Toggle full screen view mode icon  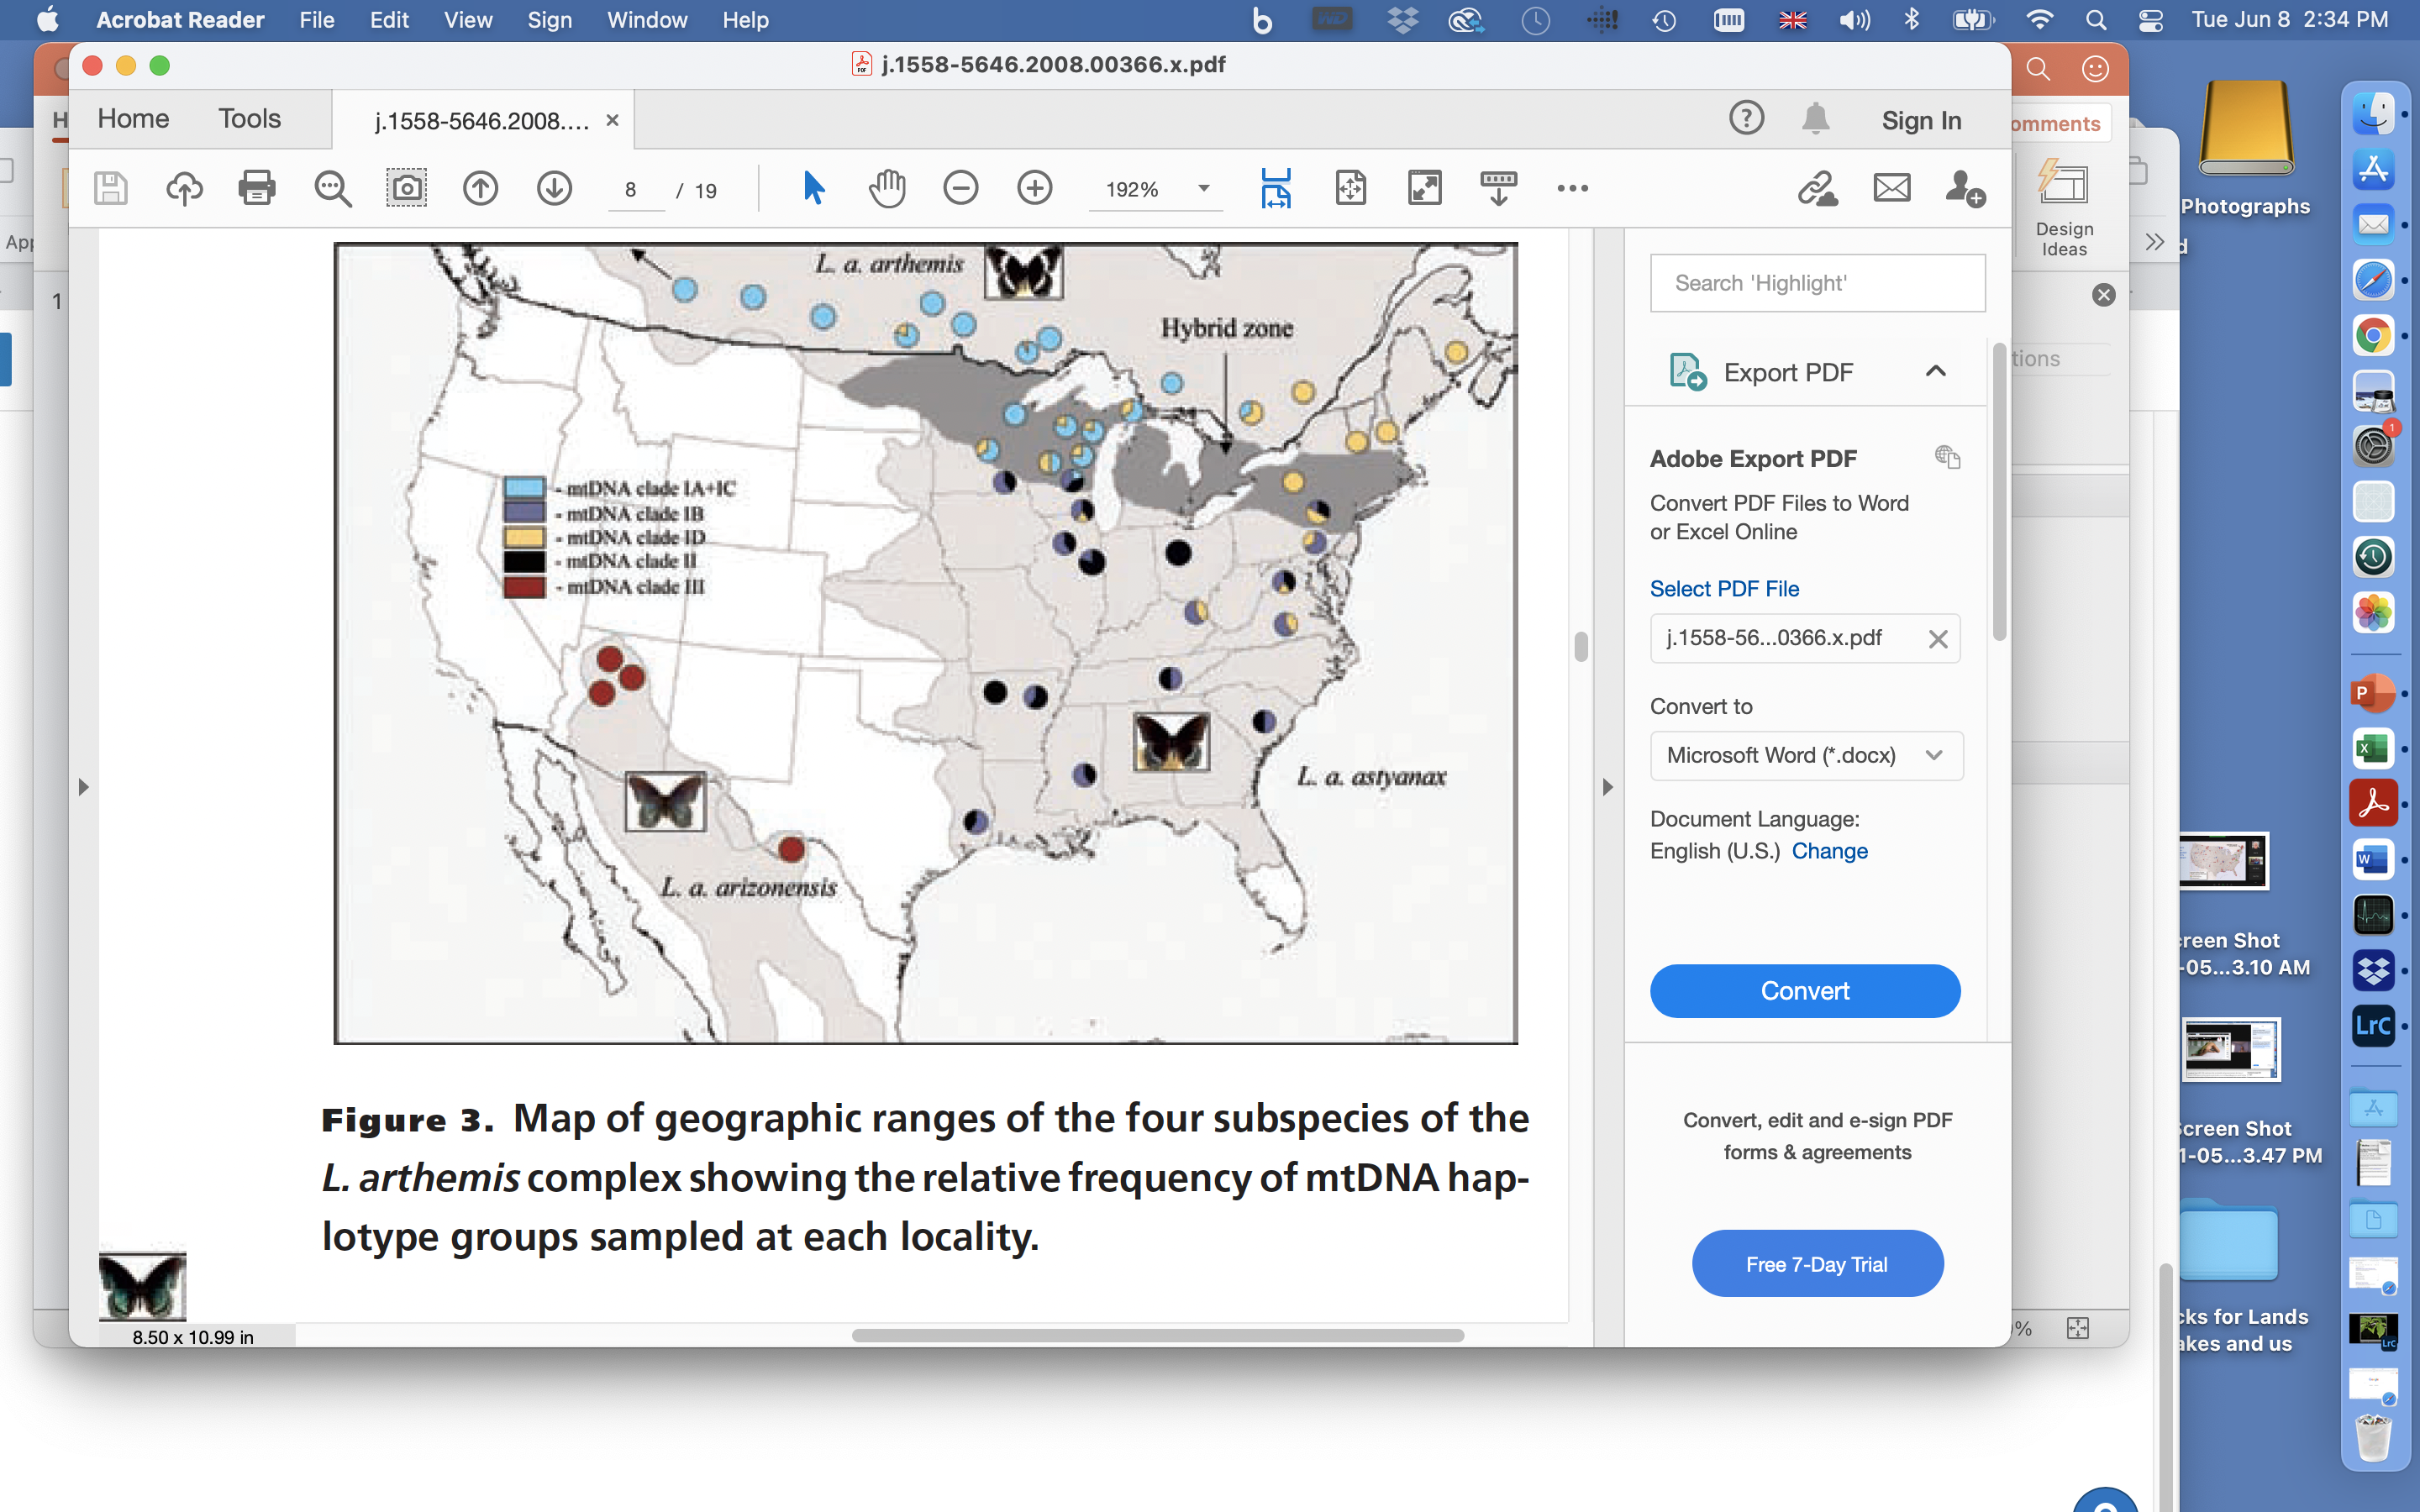click(1424, 188)
